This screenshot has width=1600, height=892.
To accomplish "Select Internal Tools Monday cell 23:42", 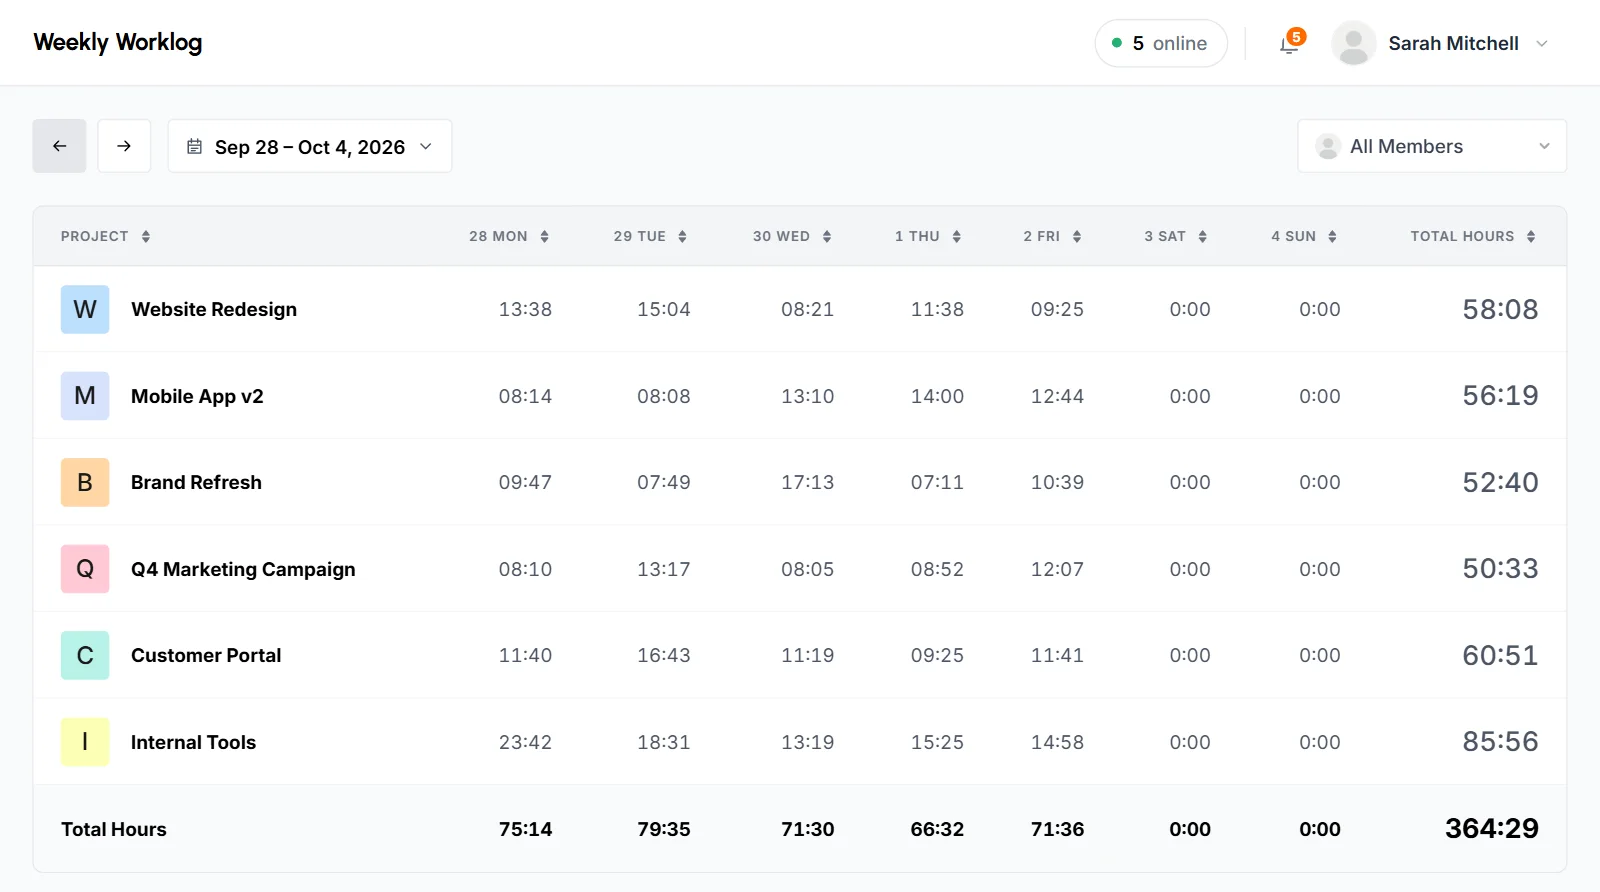I will pos(525,742).
